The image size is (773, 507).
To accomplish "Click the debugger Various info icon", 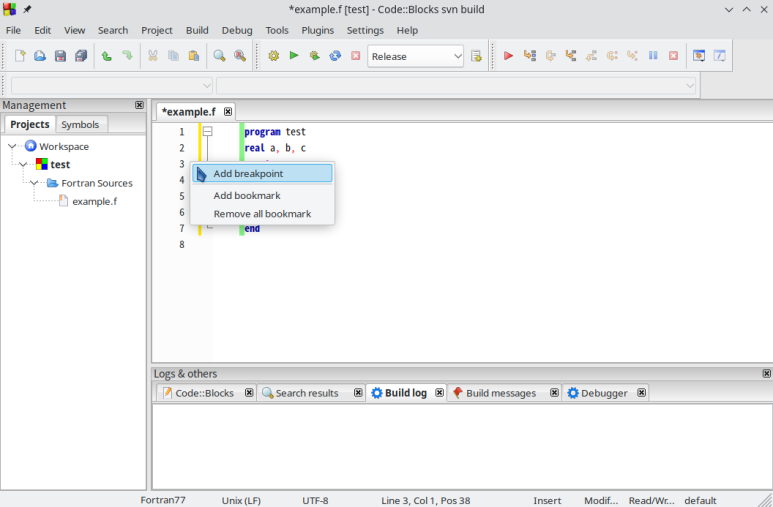I will 720,56.
